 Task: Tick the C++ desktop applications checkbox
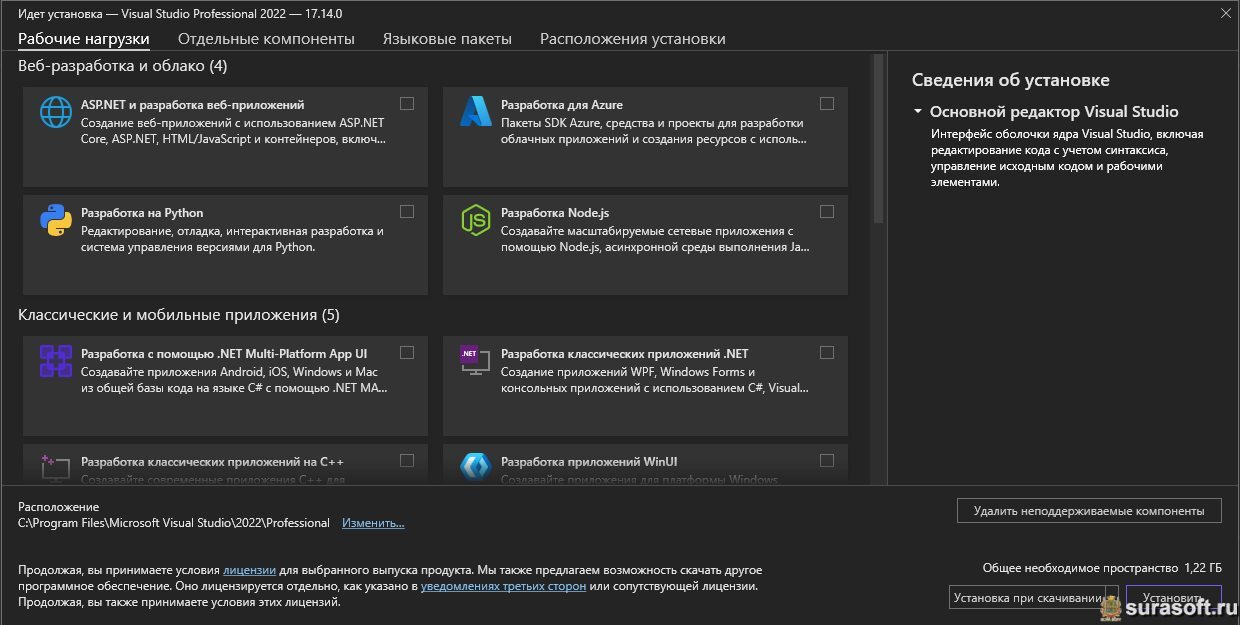tap(407, 460)
